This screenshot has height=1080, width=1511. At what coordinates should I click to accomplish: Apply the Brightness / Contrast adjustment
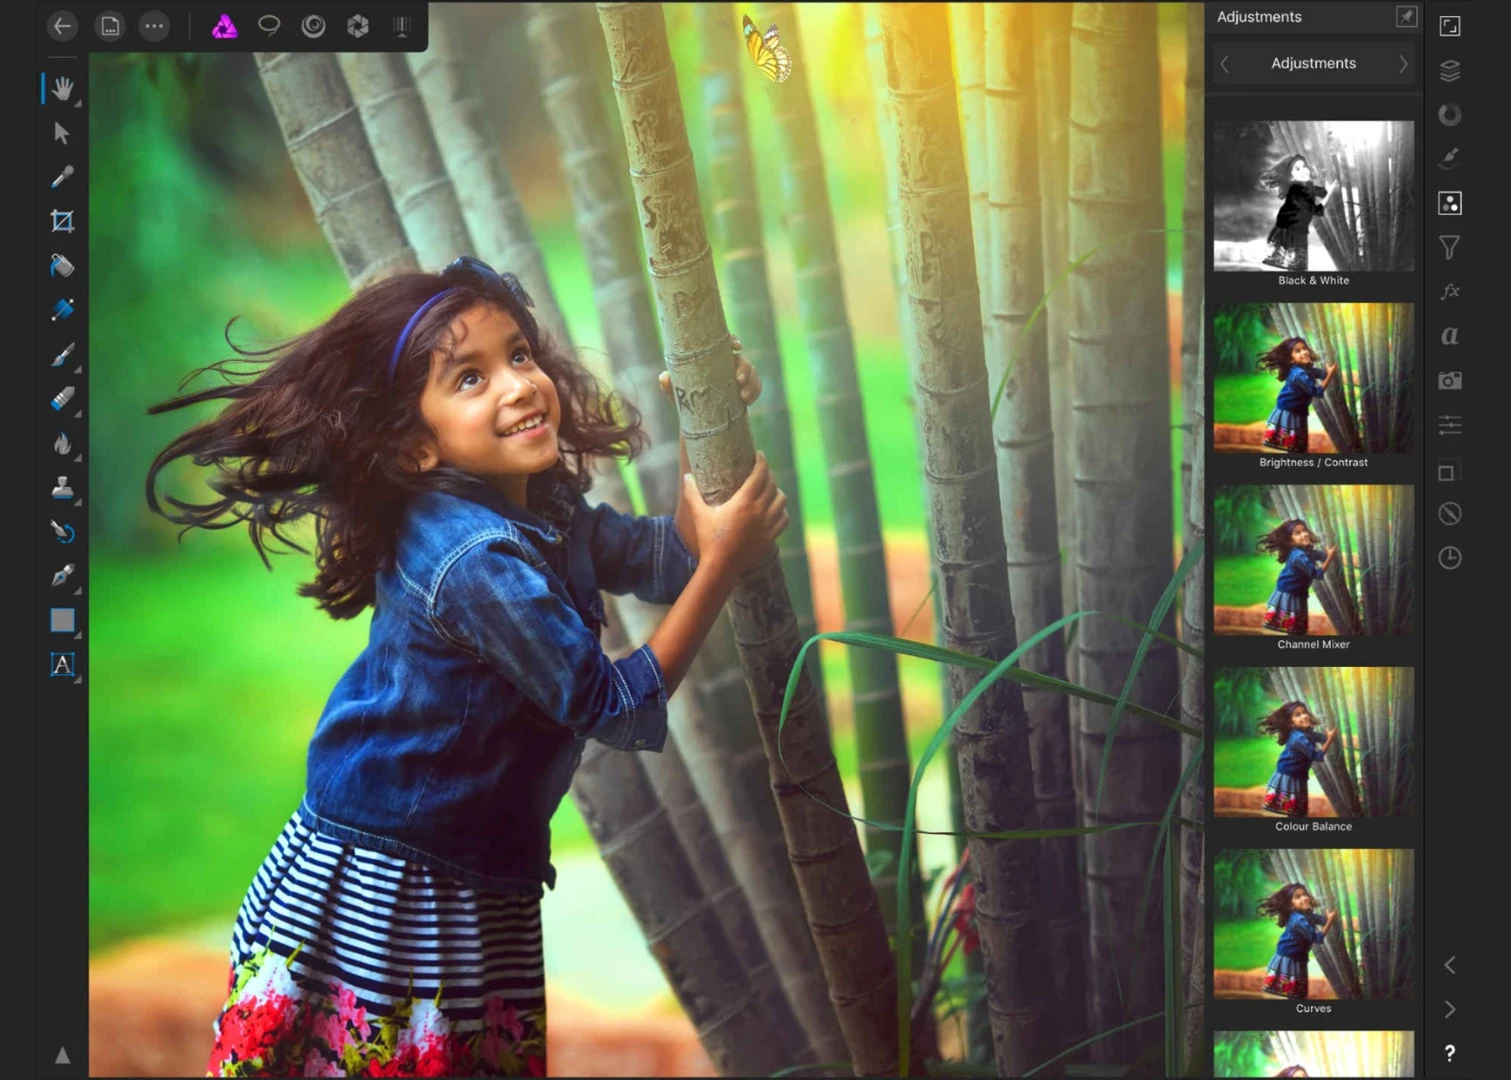[1314, 378]
